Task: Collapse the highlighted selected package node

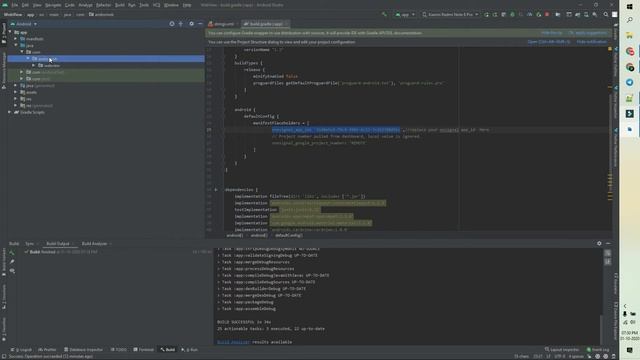Action: click(28, 59)
